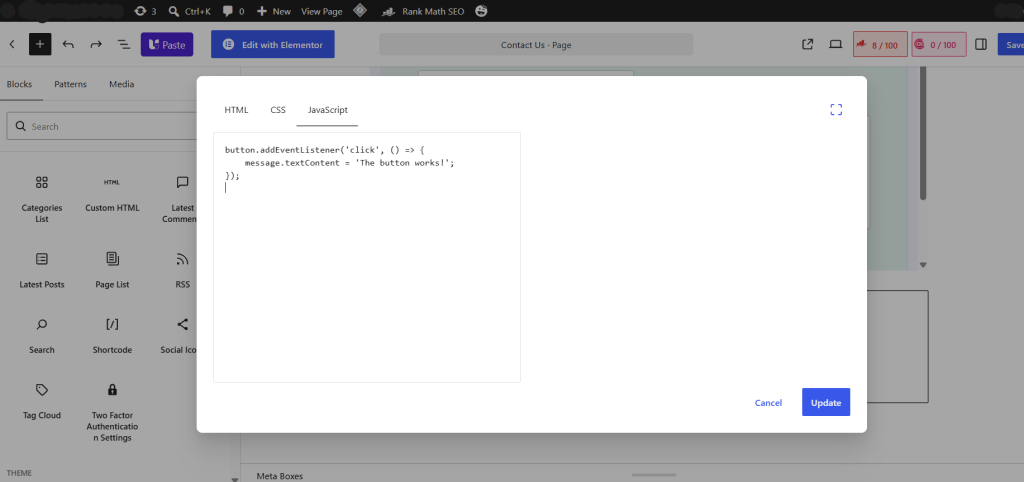Switch to the HTML tab in the dialog
Screen dimensions: 1024x482
pos(236,110)
